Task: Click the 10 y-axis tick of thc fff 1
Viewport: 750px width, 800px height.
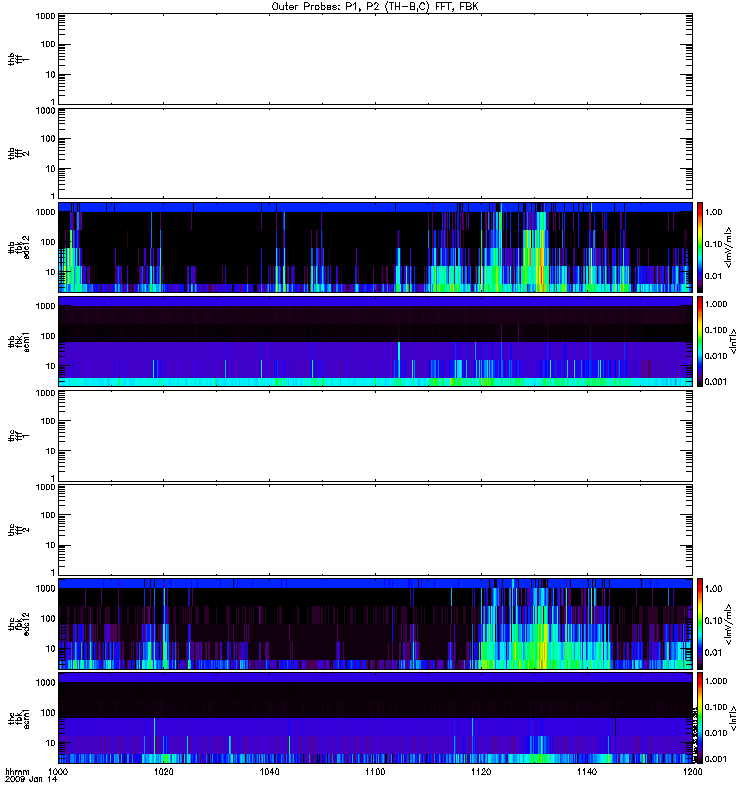Action: [51, 451]
